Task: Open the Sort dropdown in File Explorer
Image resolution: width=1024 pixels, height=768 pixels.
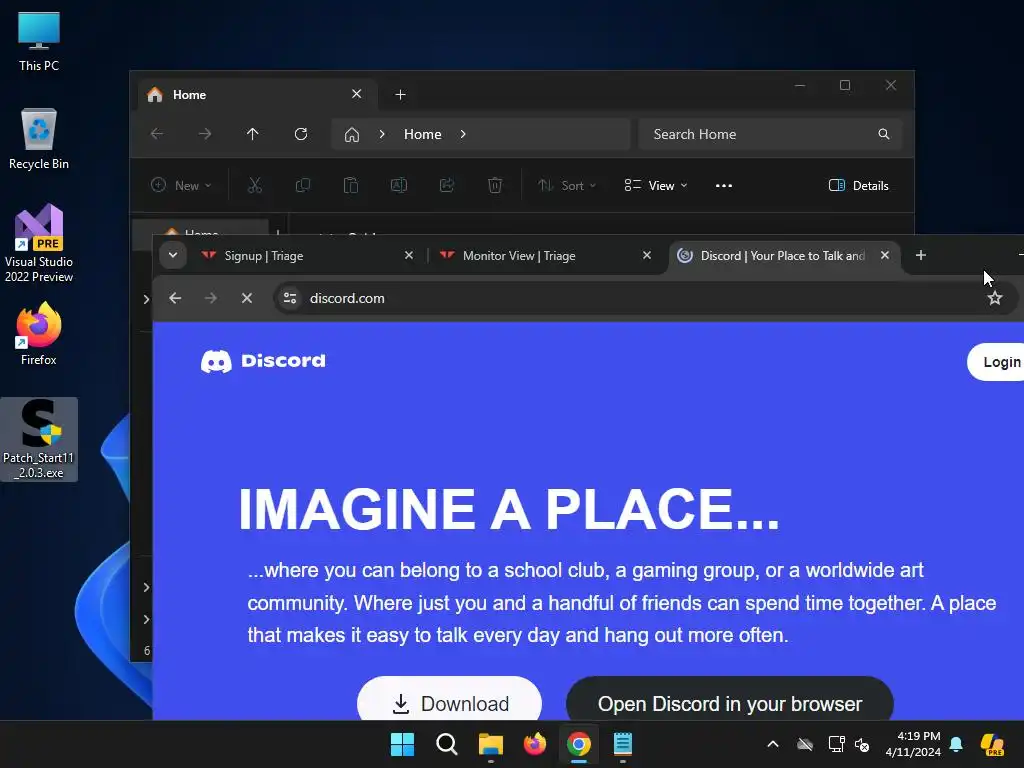Action: click(x=567, y=185)
